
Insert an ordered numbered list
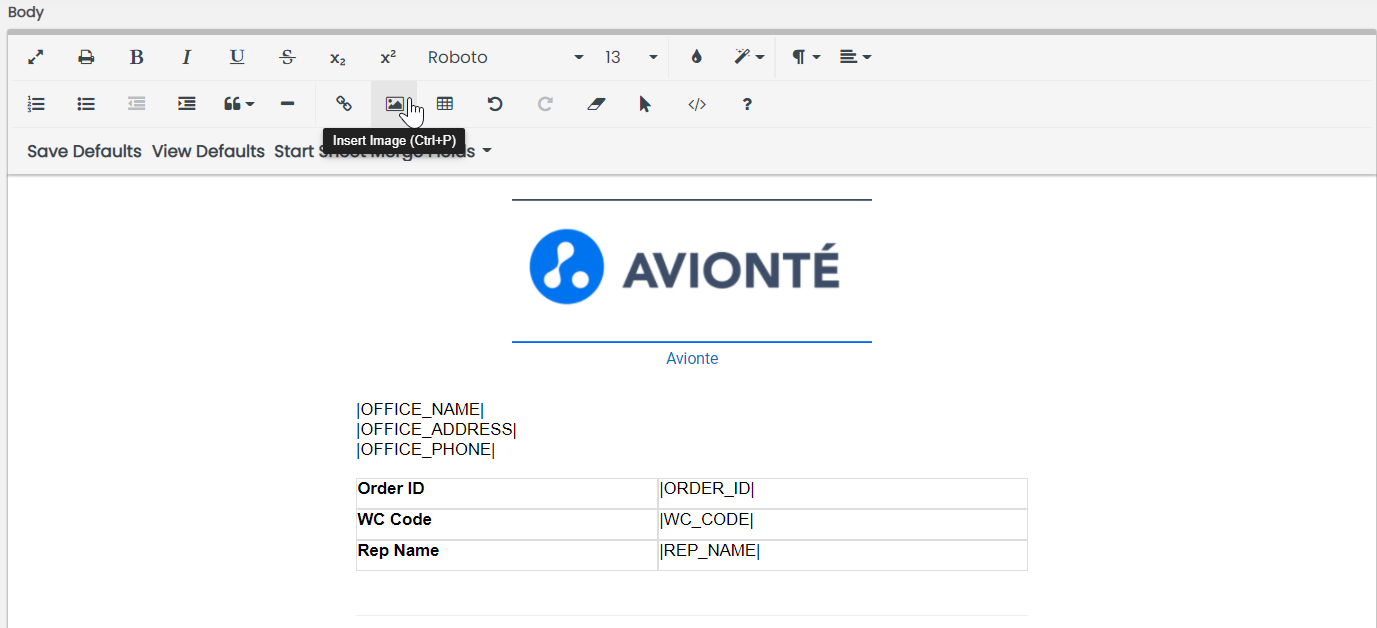36,104
